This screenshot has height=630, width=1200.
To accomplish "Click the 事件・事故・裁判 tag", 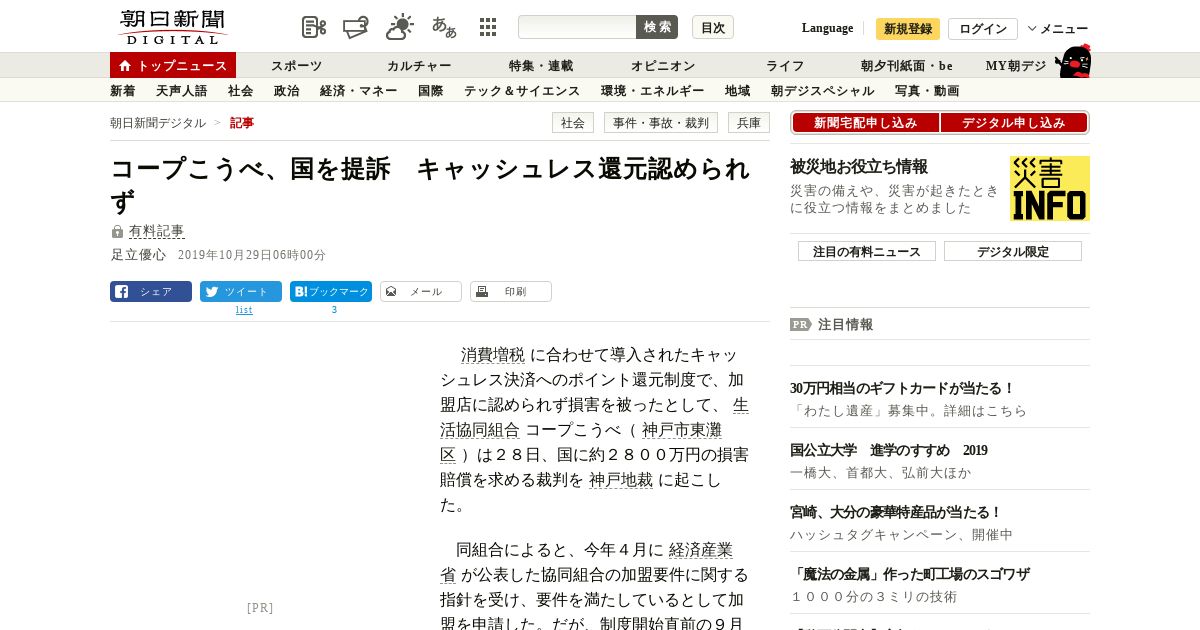I will (661, 122).
